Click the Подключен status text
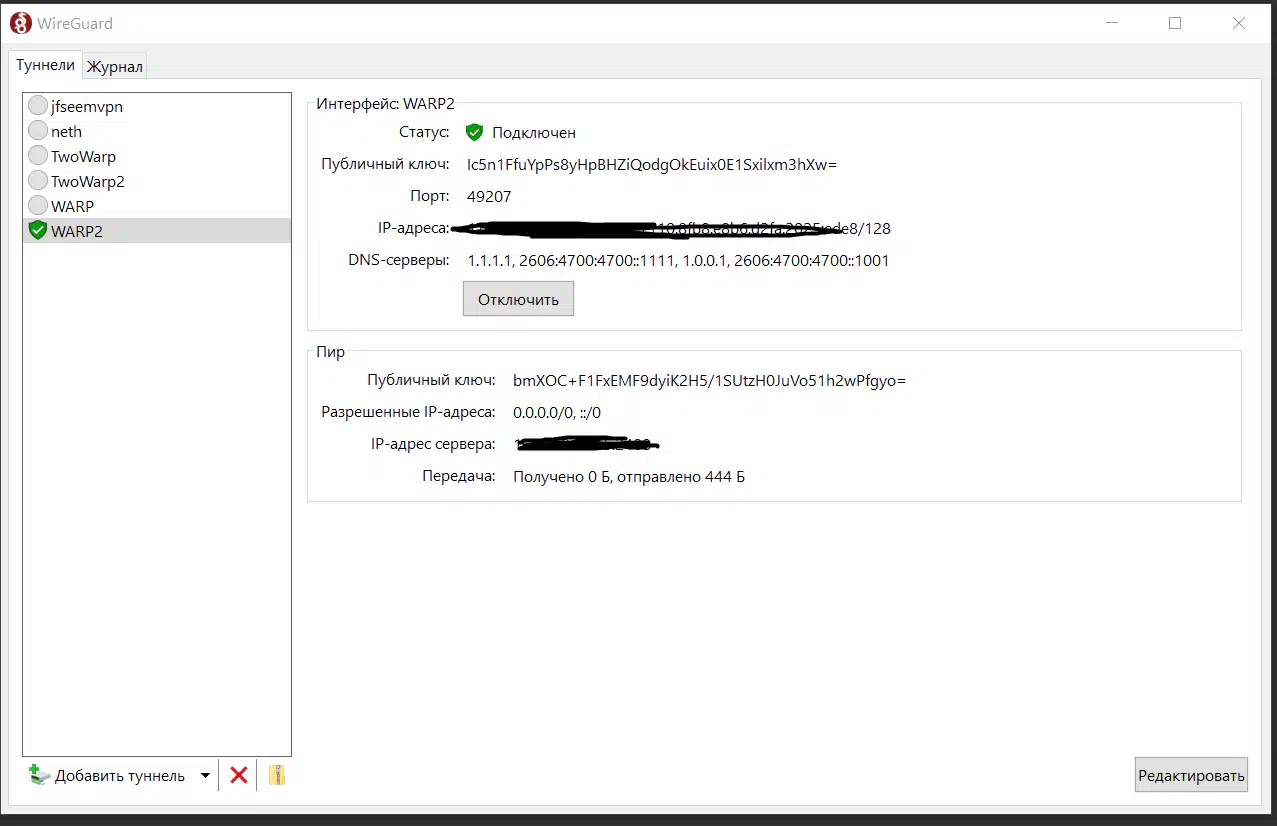Viewport: 1277px width, 826px height. point(534,133)
